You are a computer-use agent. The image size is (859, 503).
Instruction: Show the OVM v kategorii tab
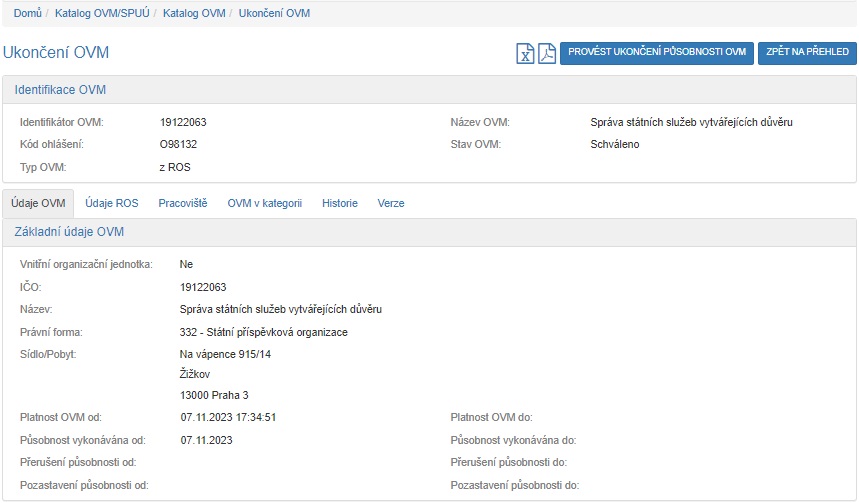click(264, 203)
